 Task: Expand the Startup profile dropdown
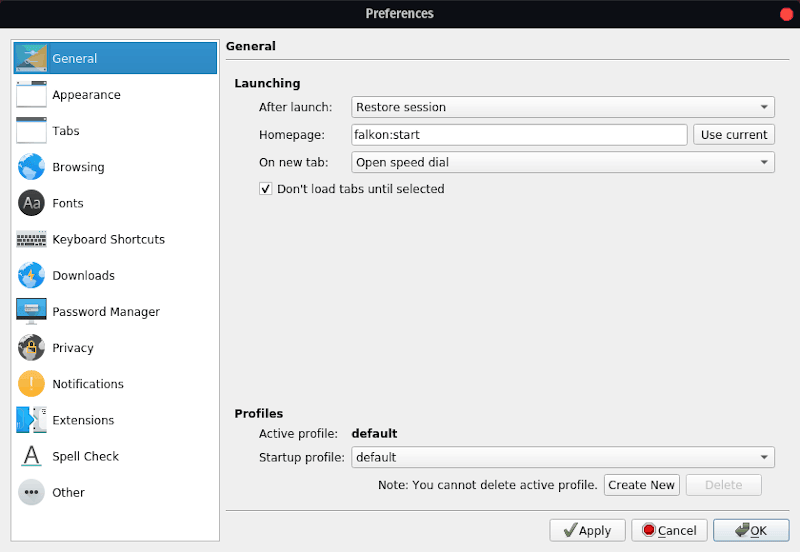[x=563, y=457]
